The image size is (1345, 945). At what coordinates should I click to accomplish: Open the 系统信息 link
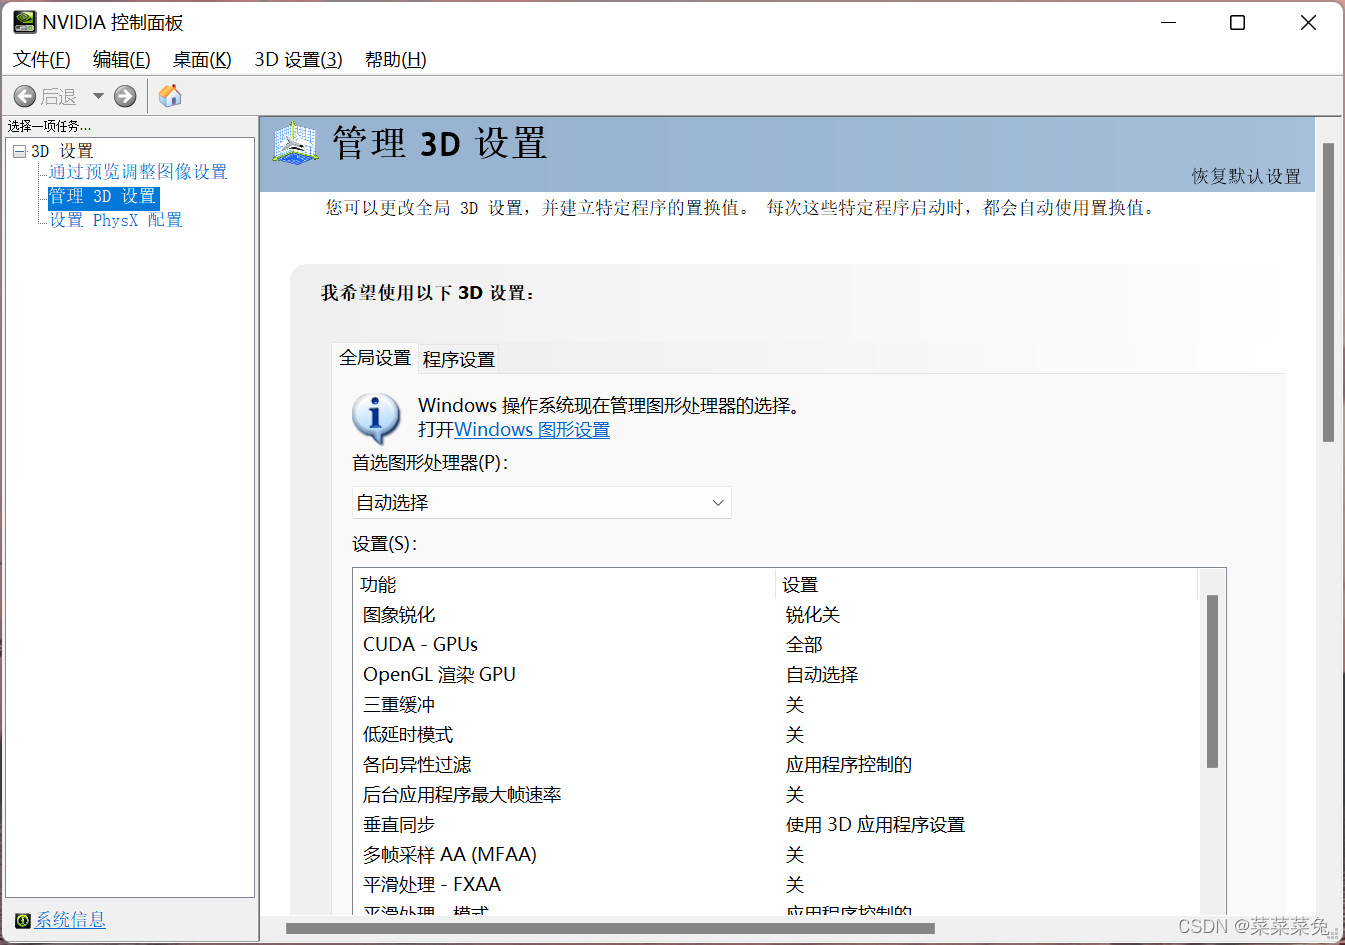point(70,920)
